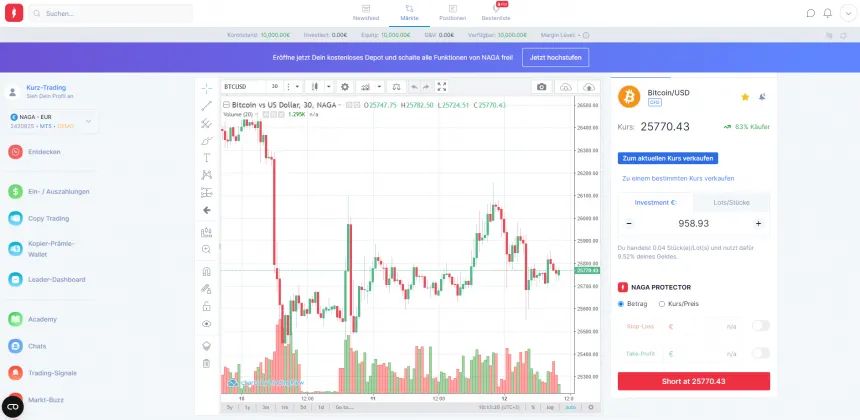The image size is (860, 420).
Task: Toggle log scale on chart
Action: tap(550, 407)
